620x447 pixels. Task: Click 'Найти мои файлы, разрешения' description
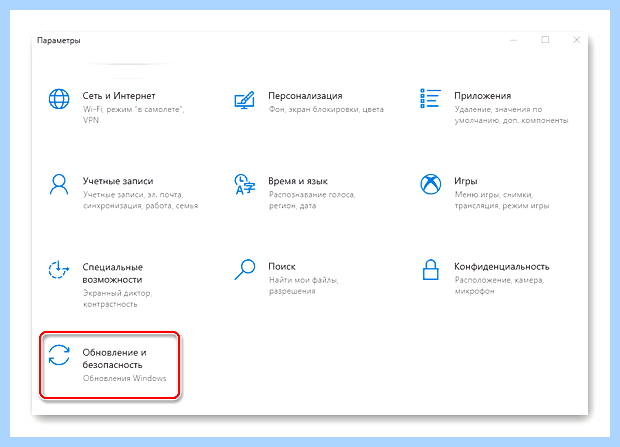pos(304,285)
